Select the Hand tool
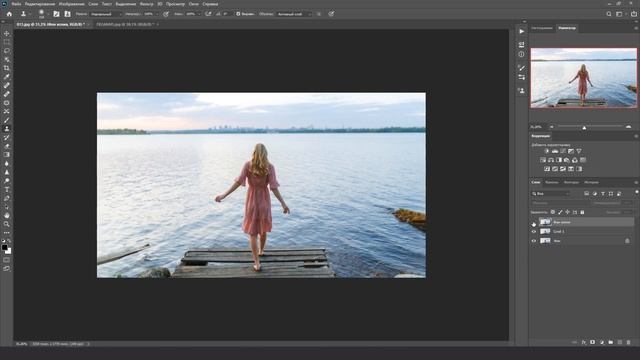The height and width of the screenshot is (360, 640). (7, 215)
